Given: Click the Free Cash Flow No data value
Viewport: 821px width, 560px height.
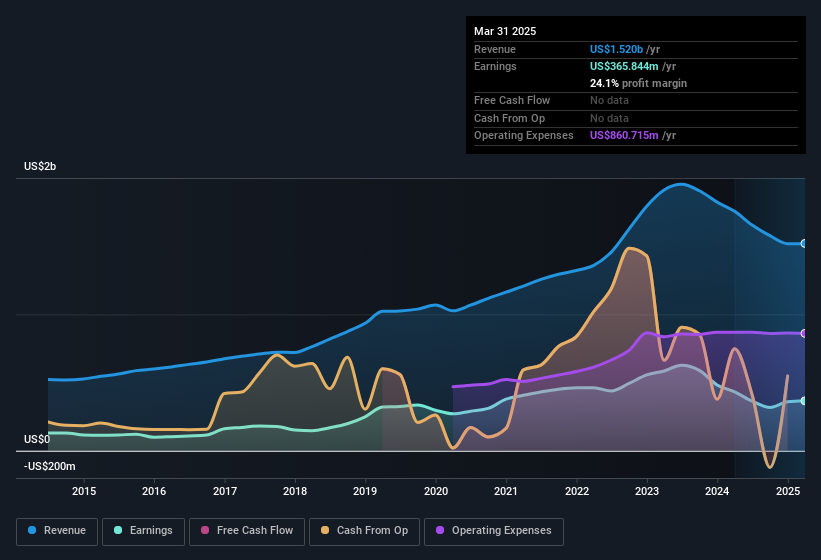Looking at the screenshot, I should pyautogui.click(x=609, y=100).
